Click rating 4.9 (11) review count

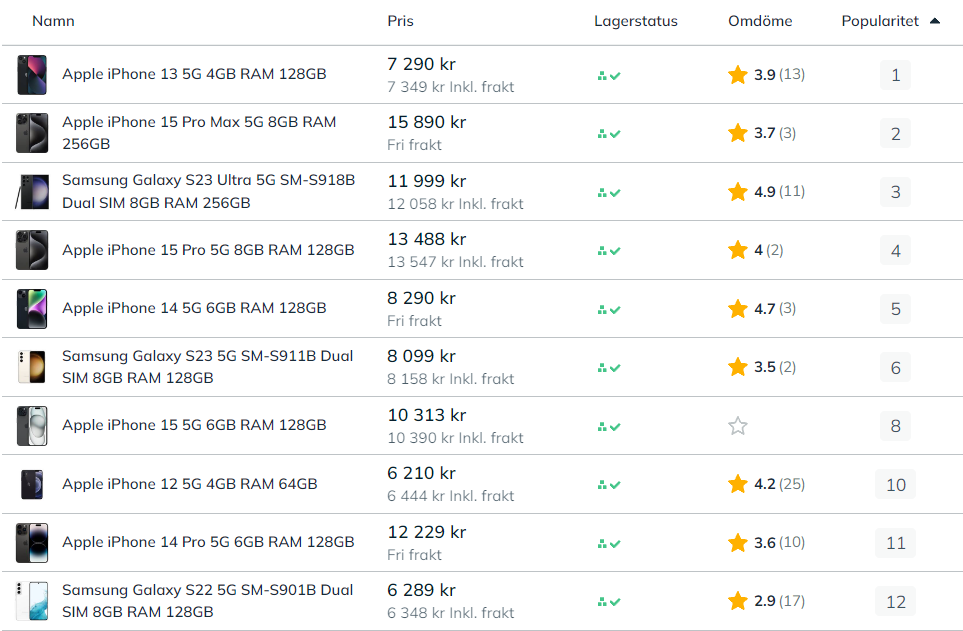coord(792,192)
